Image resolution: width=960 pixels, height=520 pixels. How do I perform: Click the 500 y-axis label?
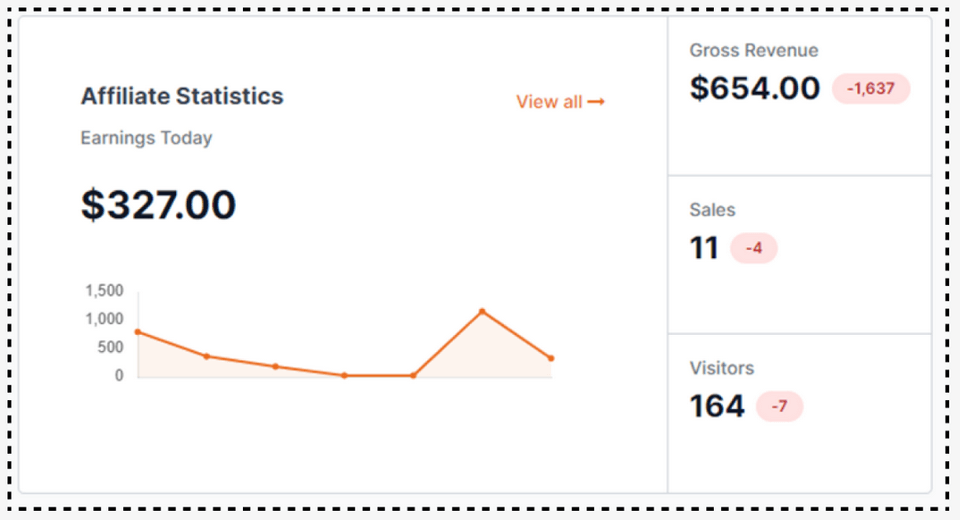[x=110, y=347]
